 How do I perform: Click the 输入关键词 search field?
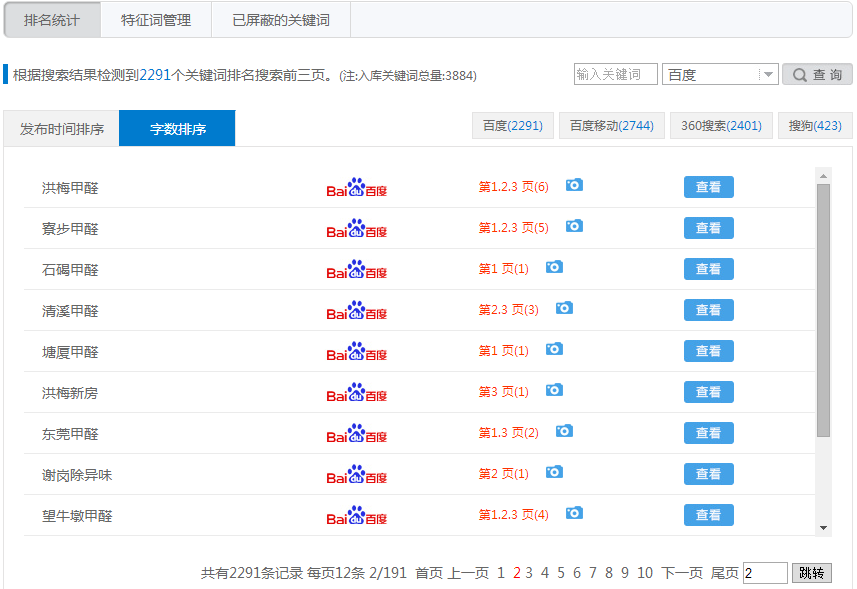[x=615, y=75]
